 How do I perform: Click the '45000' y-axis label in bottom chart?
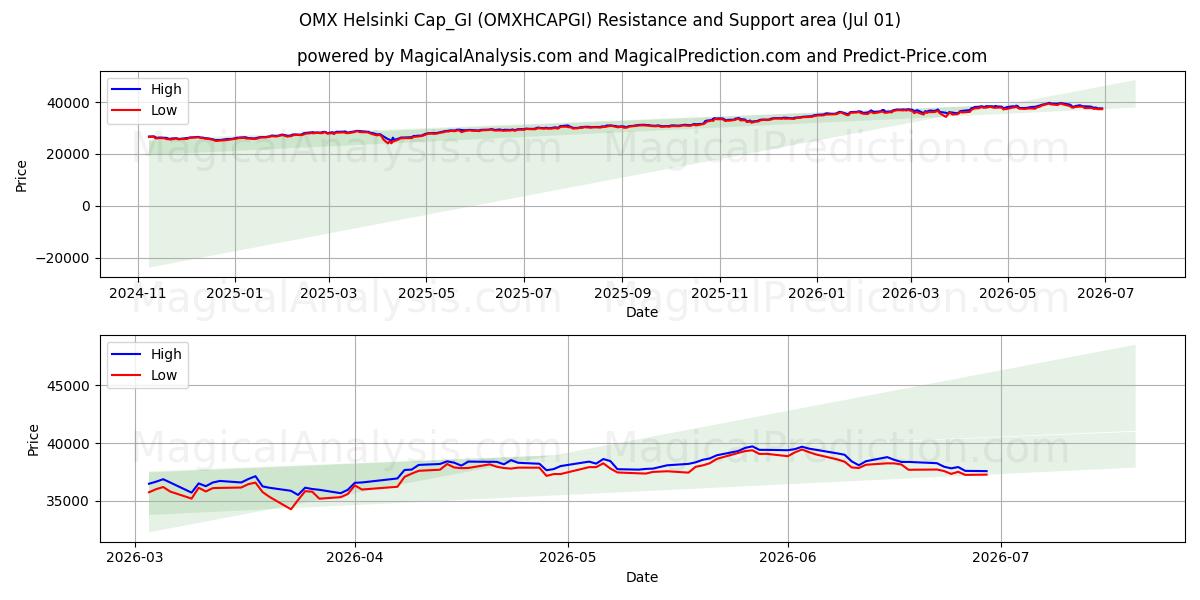pyautogui.click(x=70, y=386)
